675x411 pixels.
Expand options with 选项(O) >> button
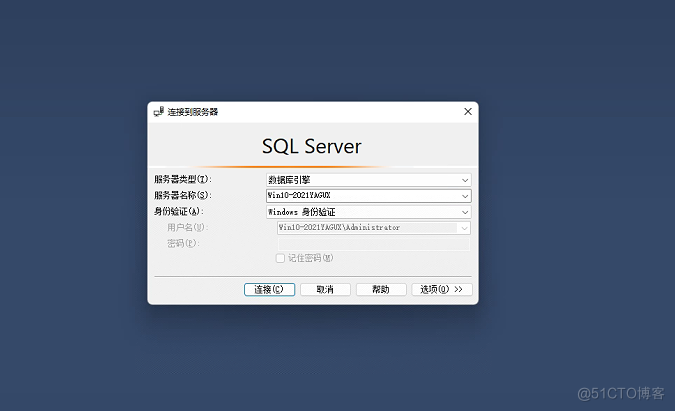442,289
